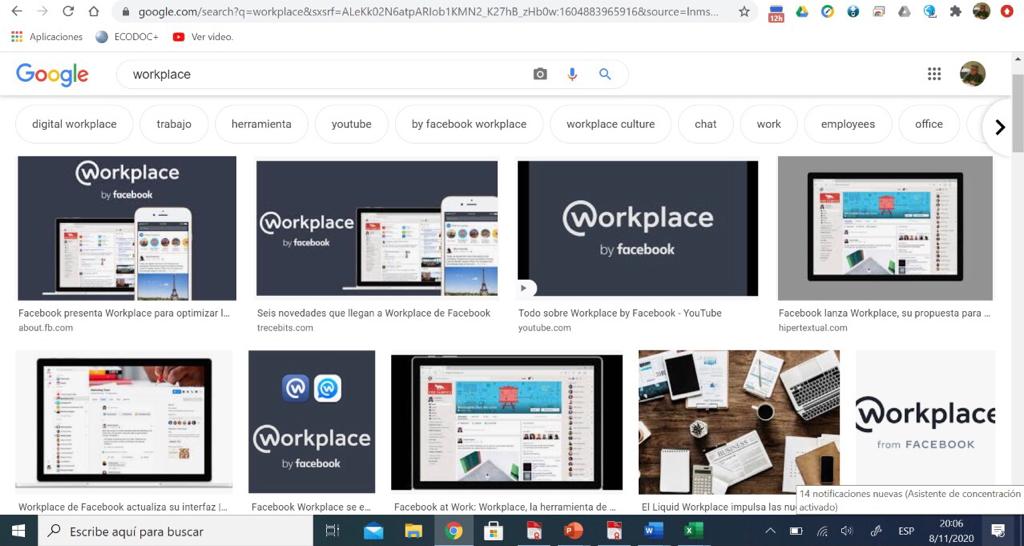This screenshot has width=1024, height=546.
Task: Open the Ver vídeo. bookmark
Action: point(202,37)
